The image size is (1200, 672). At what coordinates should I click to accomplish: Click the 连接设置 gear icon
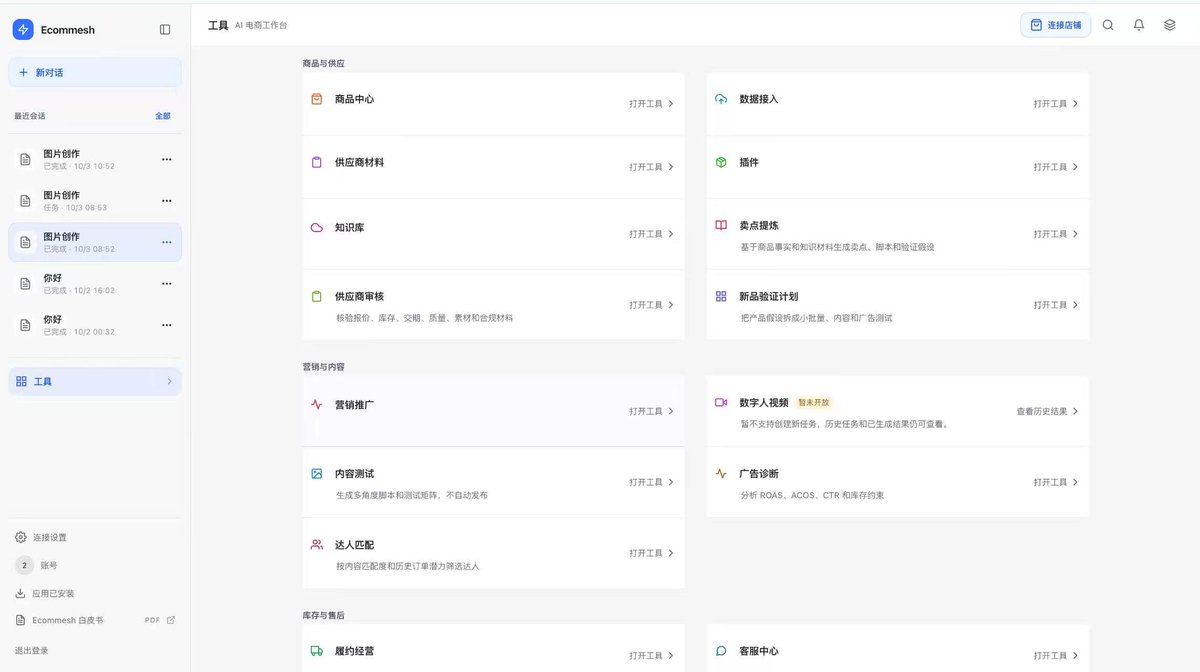[x=21, y=537]
